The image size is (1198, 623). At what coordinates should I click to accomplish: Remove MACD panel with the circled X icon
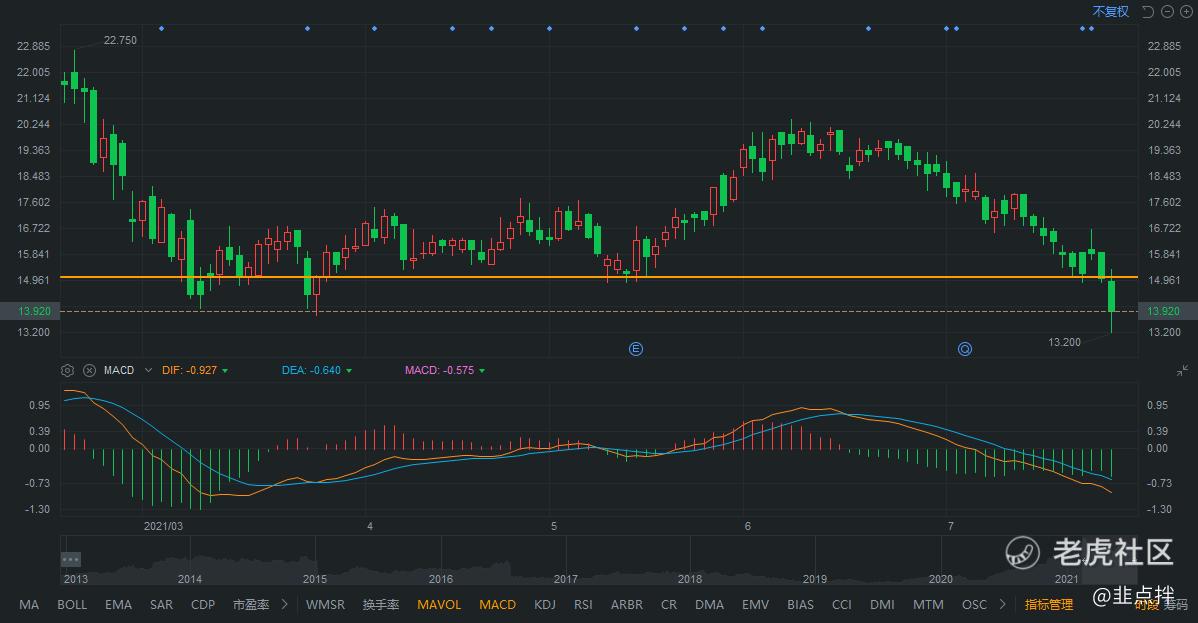click(89, 370)
